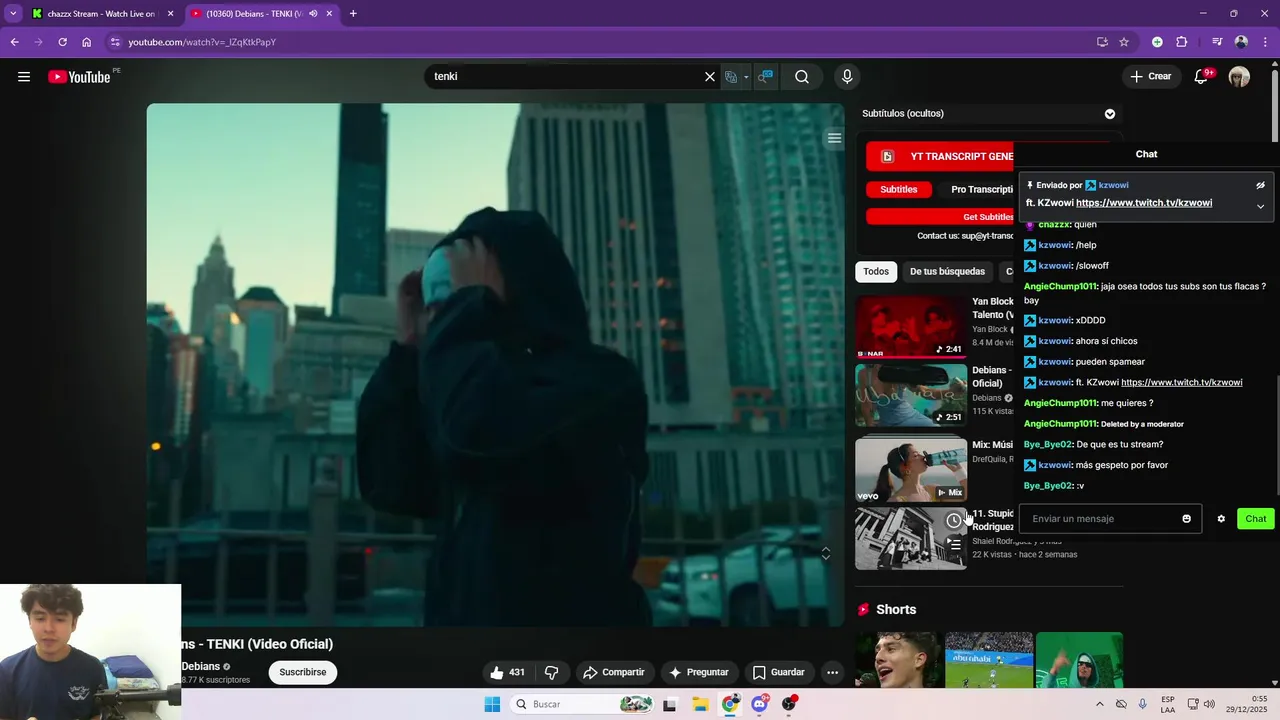Click the Suscribirse button

tap(303, 672)
